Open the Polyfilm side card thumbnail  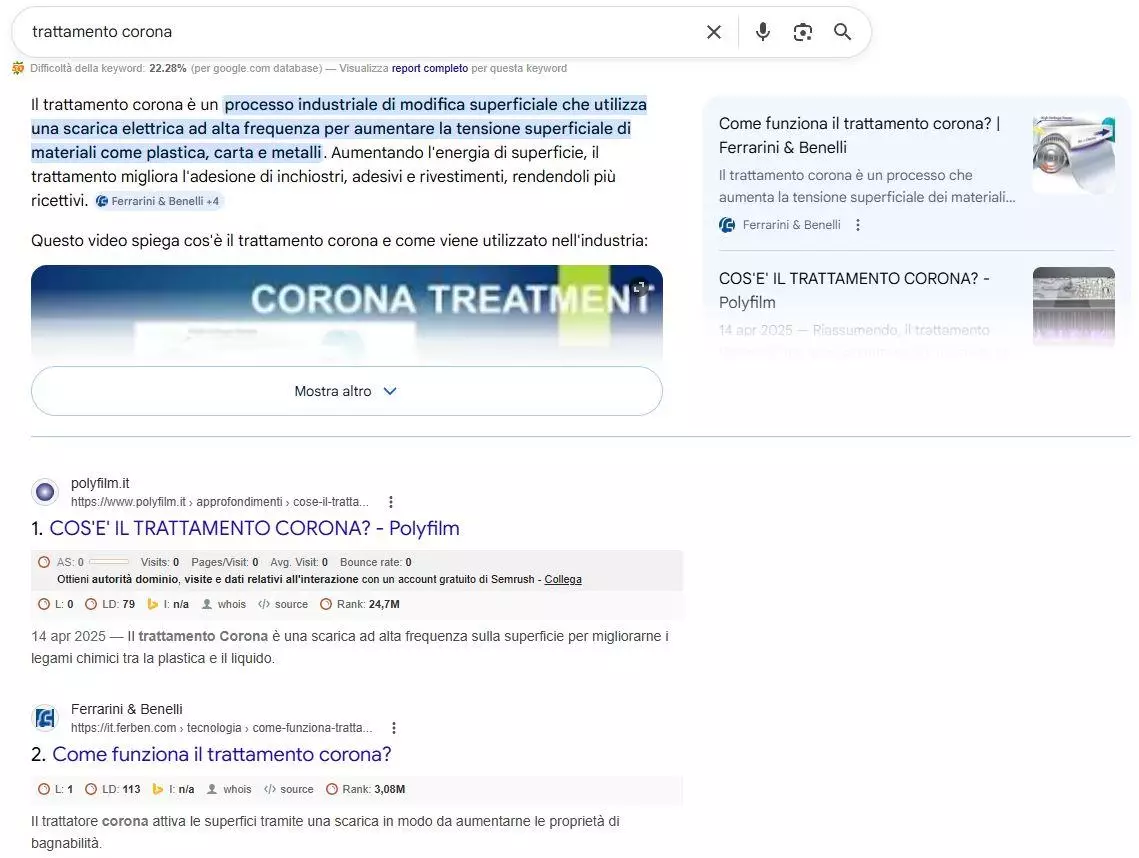[x=1074, y=307]
